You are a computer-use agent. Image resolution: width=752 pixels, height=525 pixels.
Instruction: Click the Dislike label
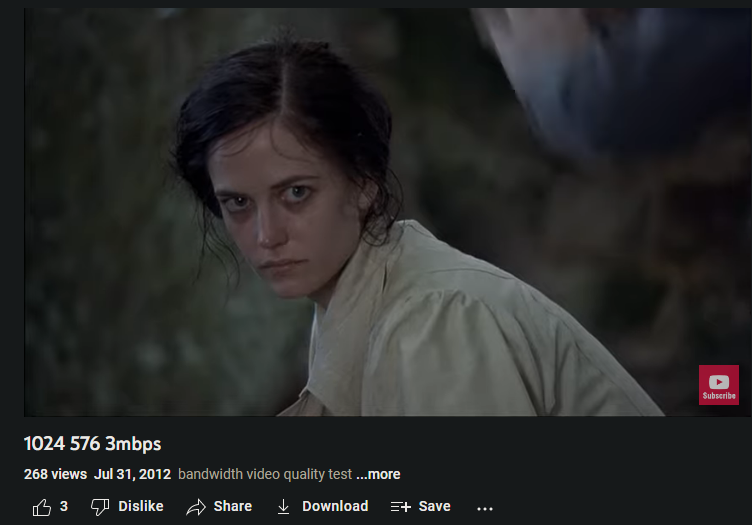pyautogui.click(x=141, y=506)
